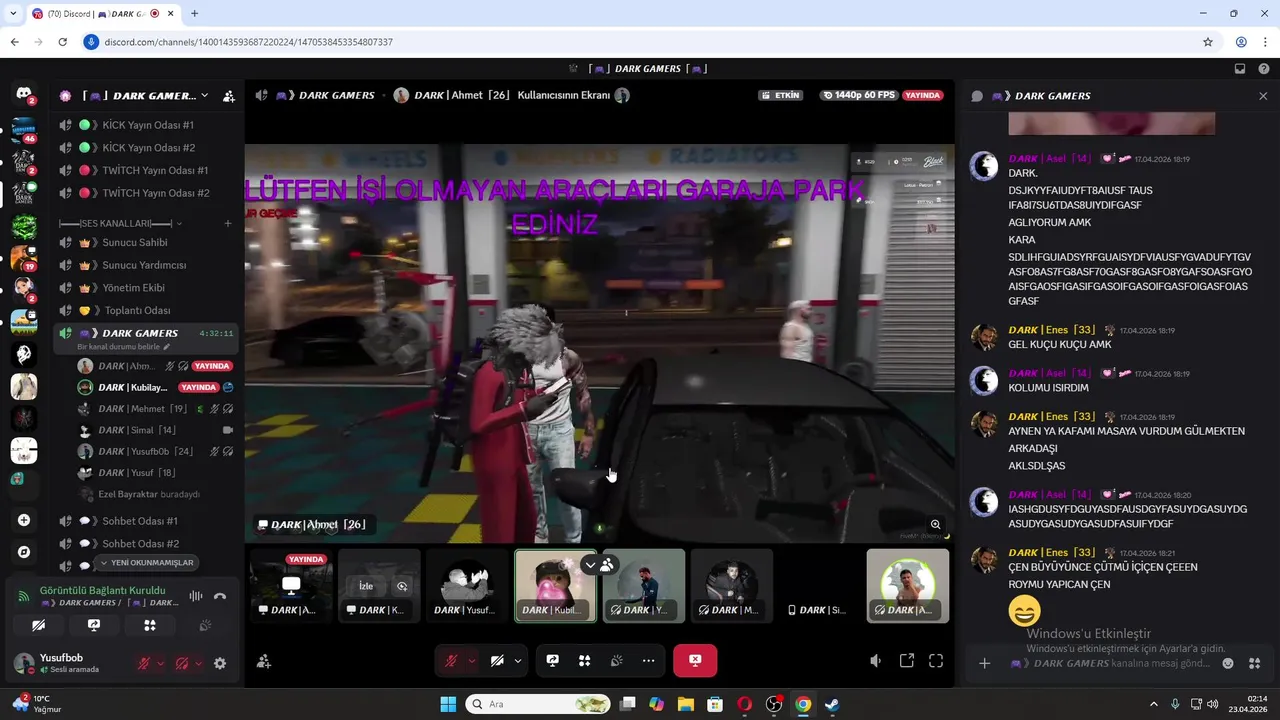Open Steam from the taskbar

[832, 704]
